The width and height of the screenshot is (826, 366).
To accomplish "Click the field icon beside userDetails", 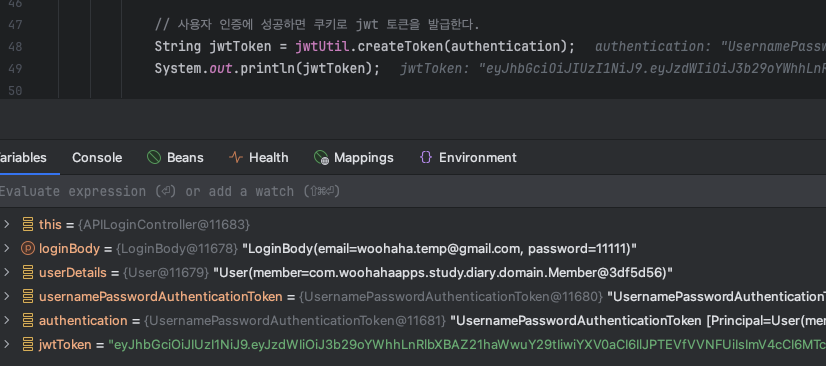I will coord(28,272).
